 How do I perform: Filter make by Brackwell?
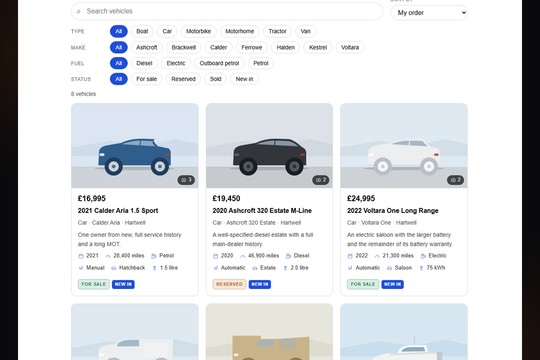point(184,48)
